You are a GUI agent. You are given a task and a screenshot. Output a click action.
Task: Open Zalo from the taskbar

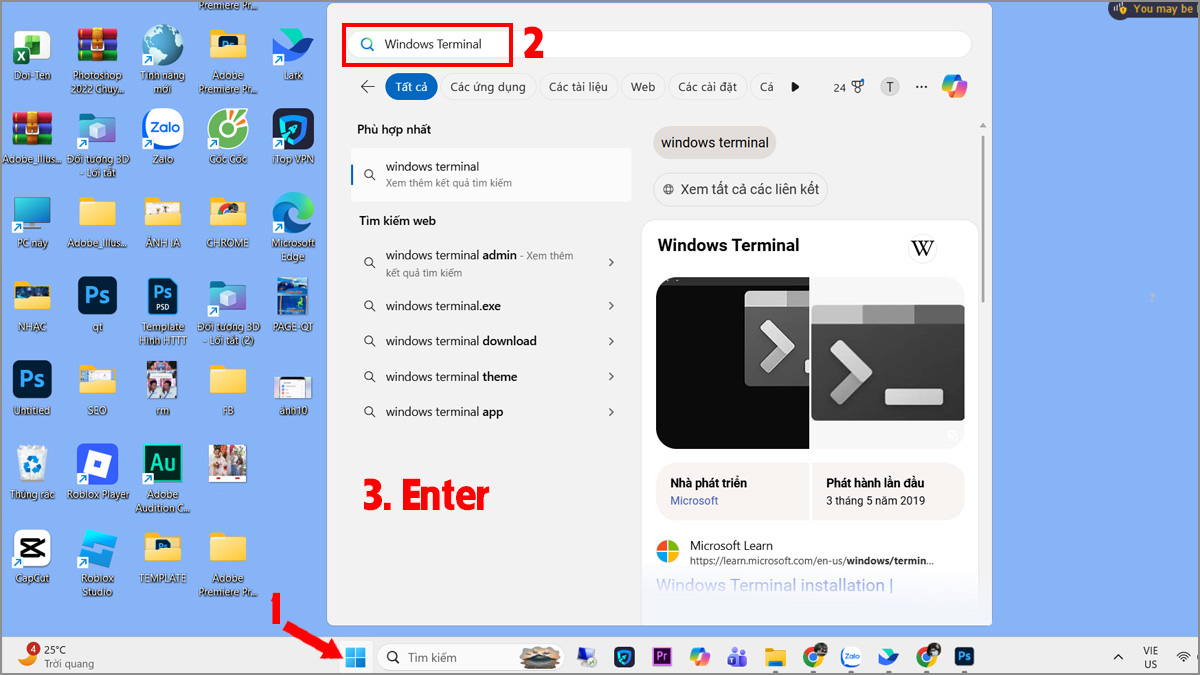[851, 657]
